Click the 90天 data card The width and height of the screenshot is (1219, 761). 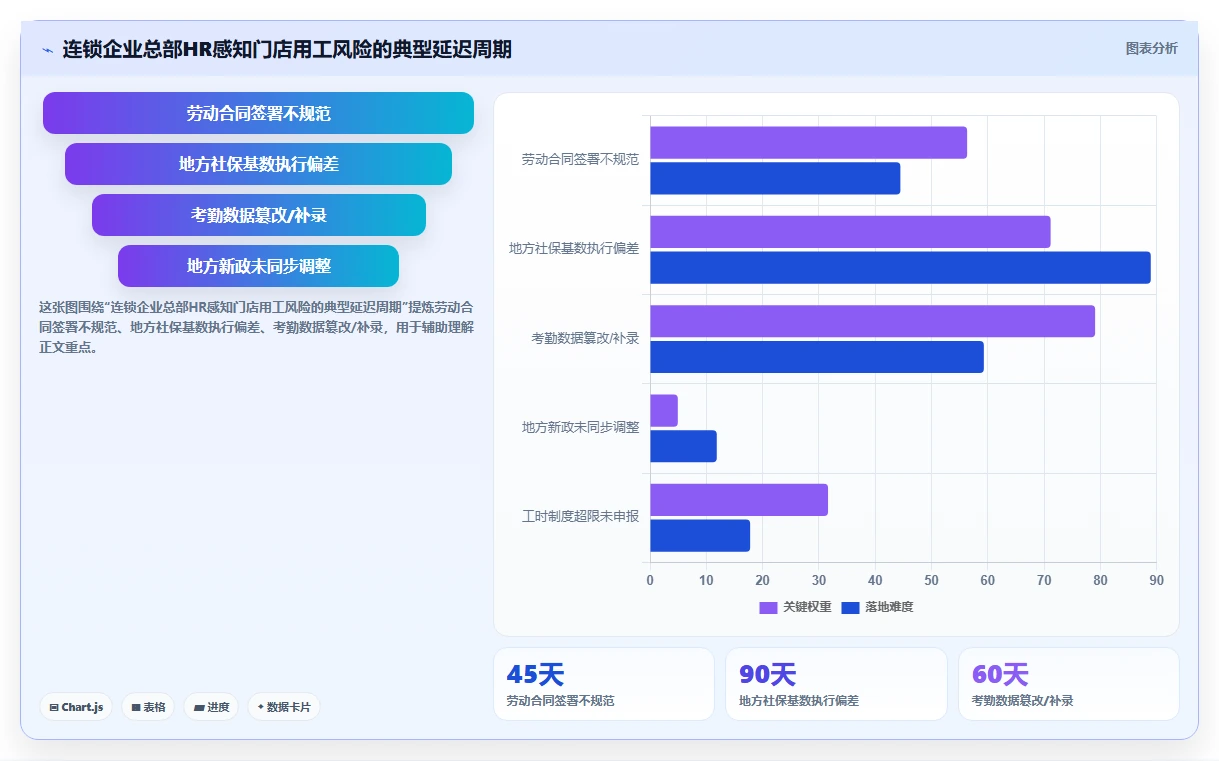pos(836,684)
